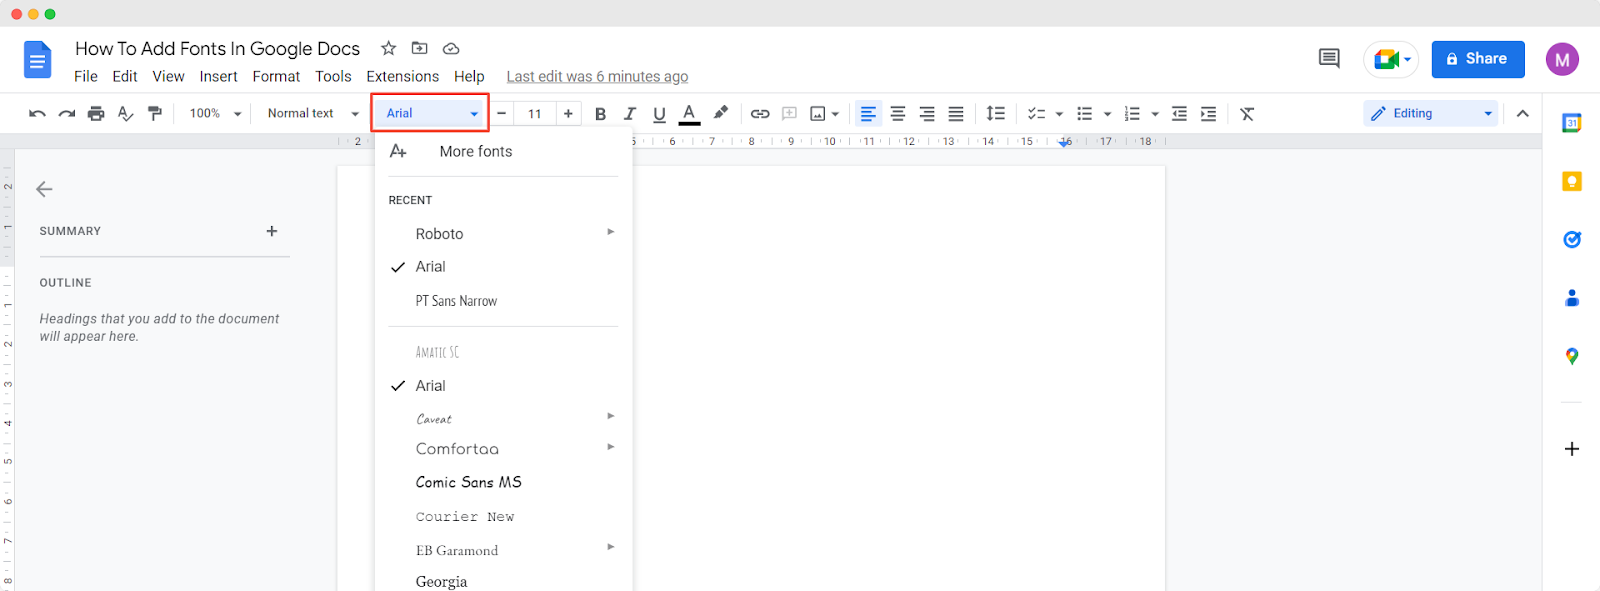Open the highlight color picker

pyautogui.click(x=720, y=113)
